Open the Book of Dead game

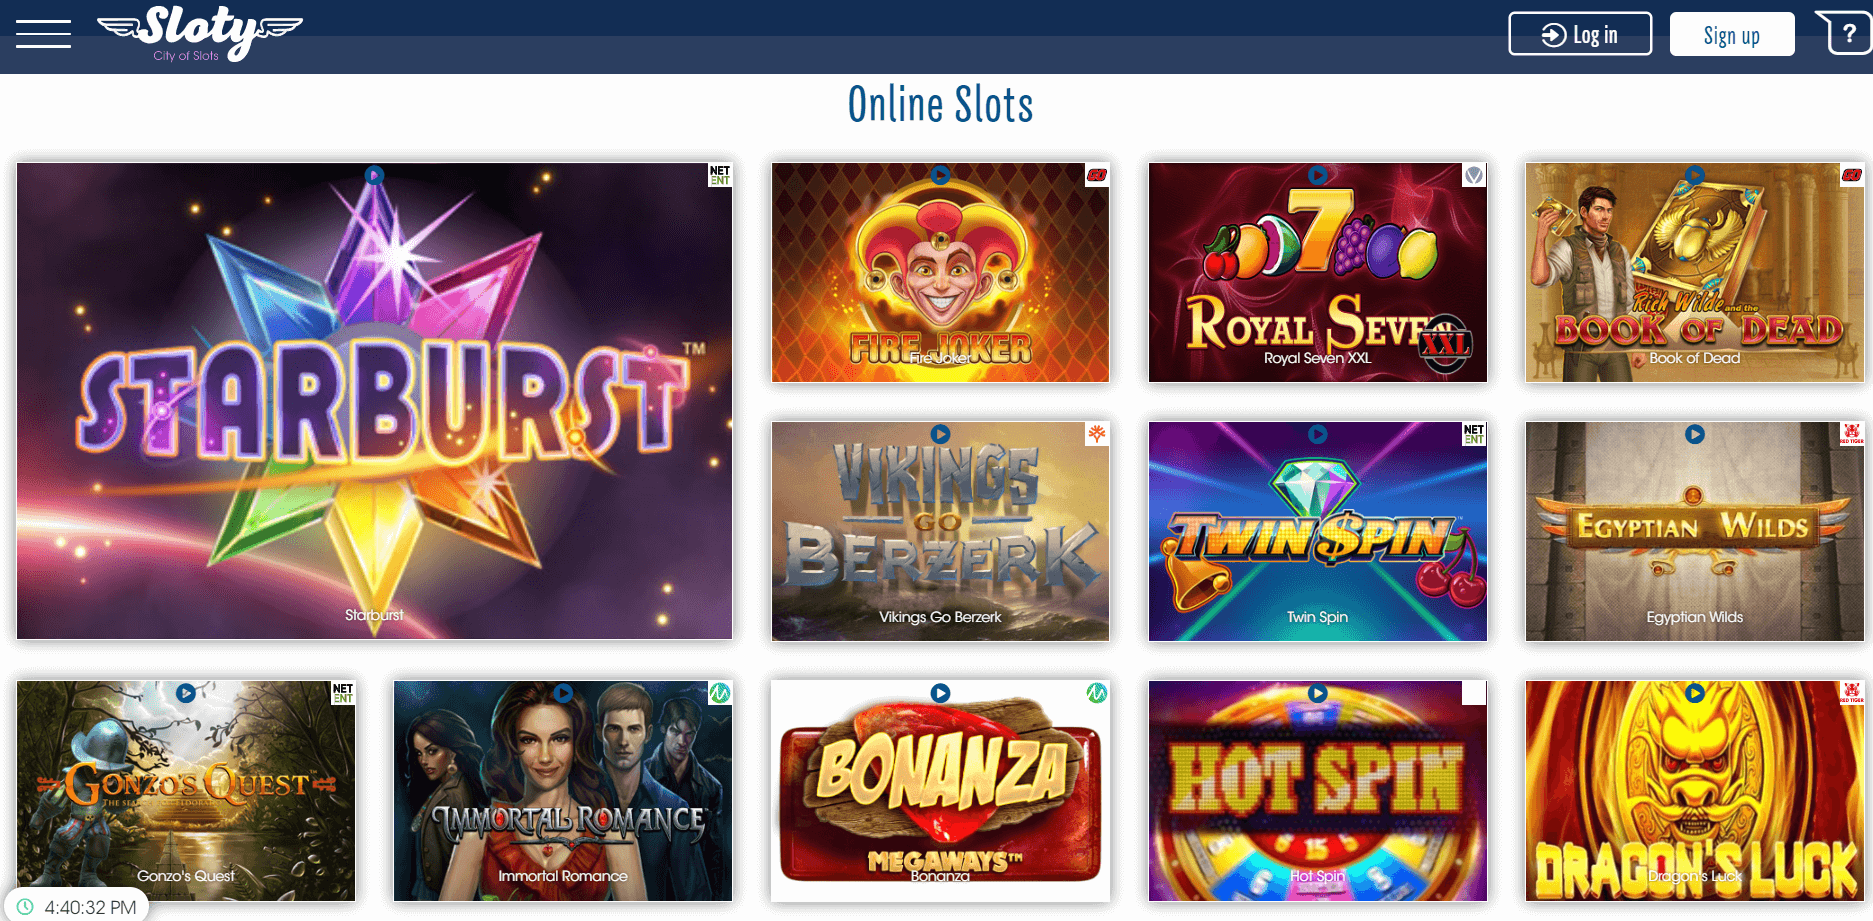(1694, 272)
